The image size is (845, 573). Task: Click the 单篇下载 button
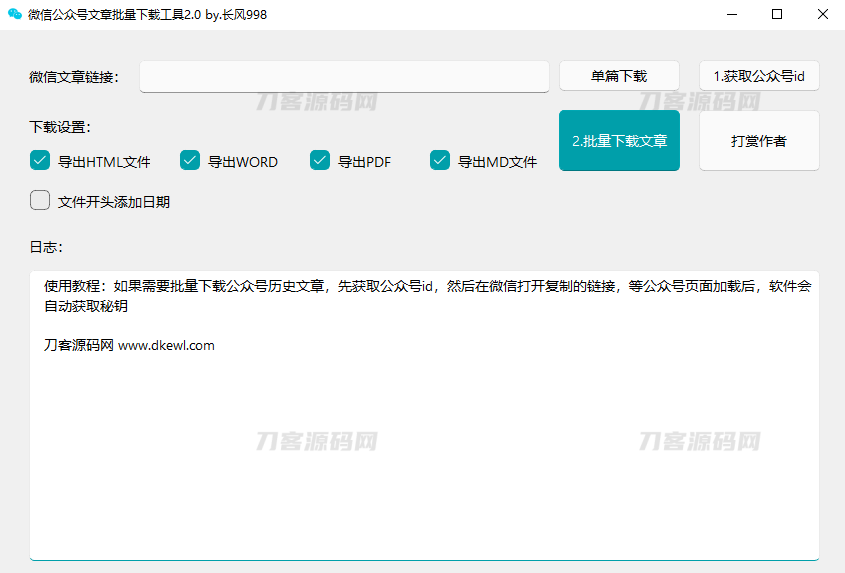coord(619,76)
